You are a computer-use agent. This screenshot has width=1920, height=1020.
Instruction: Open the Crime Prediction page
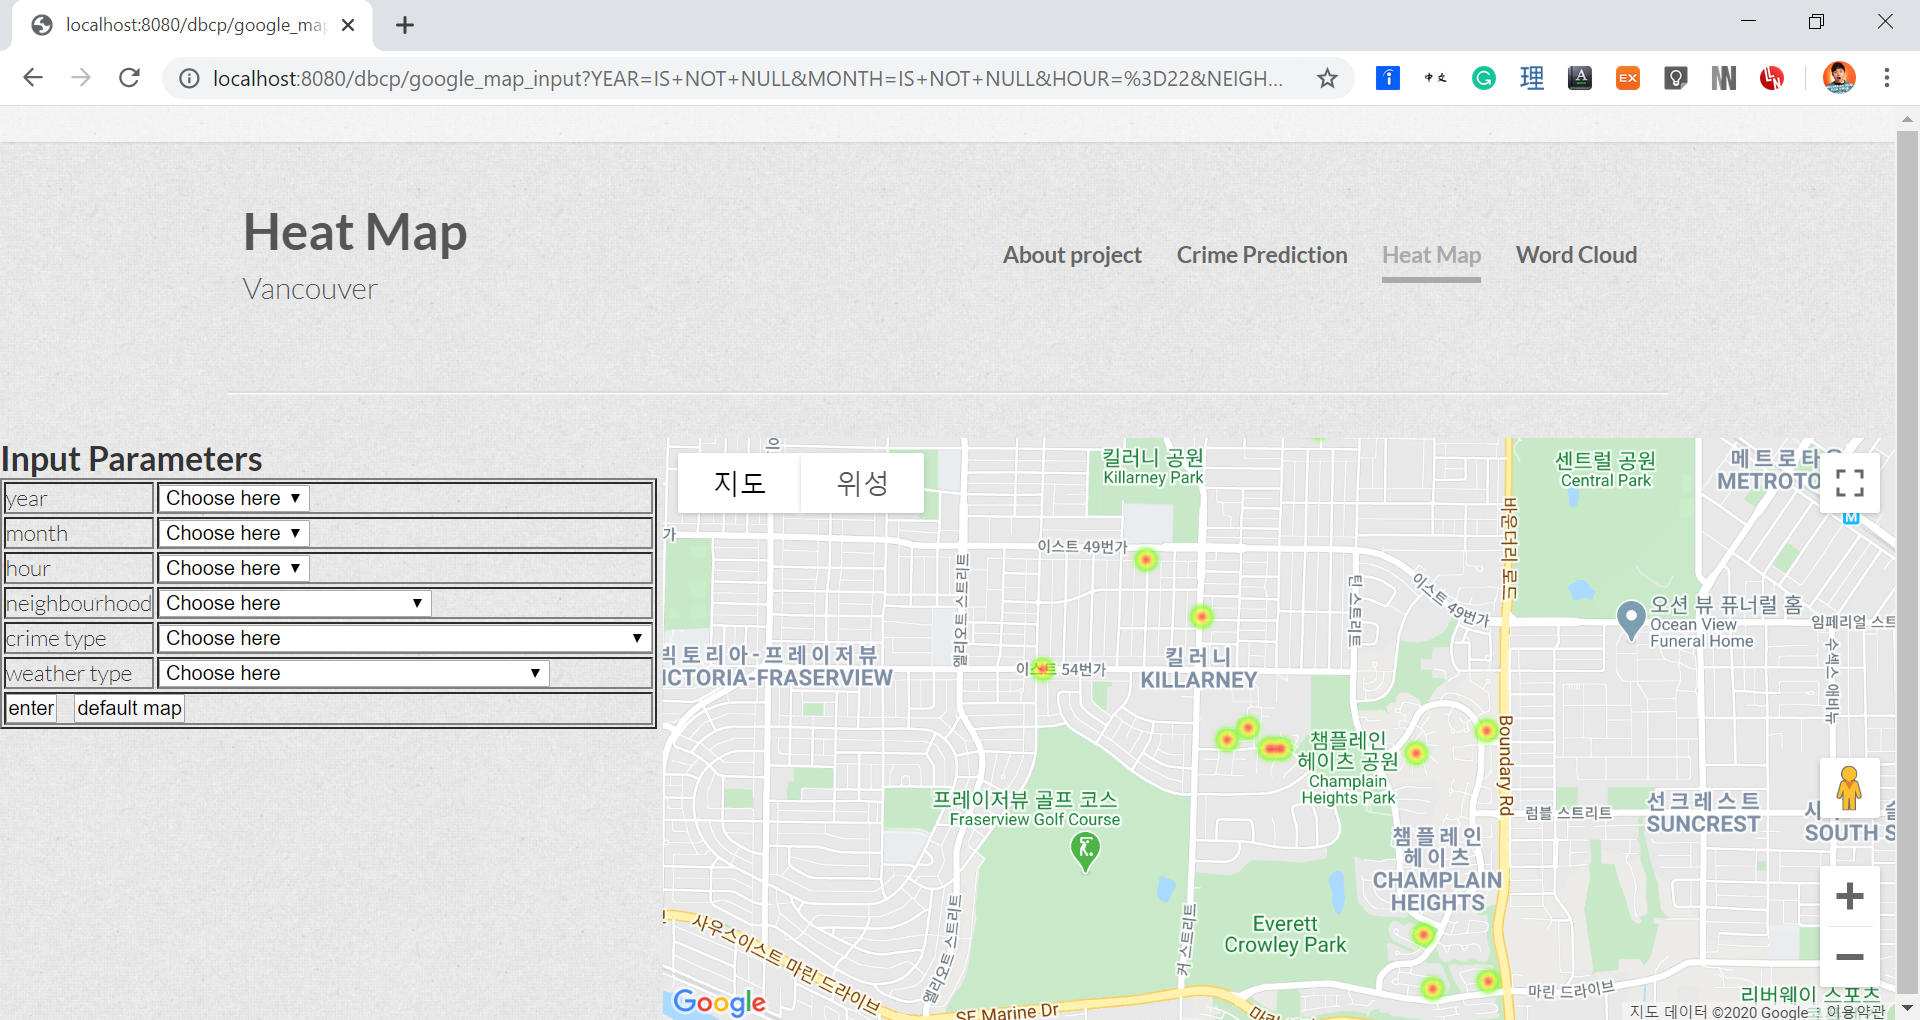(1262, 255)
